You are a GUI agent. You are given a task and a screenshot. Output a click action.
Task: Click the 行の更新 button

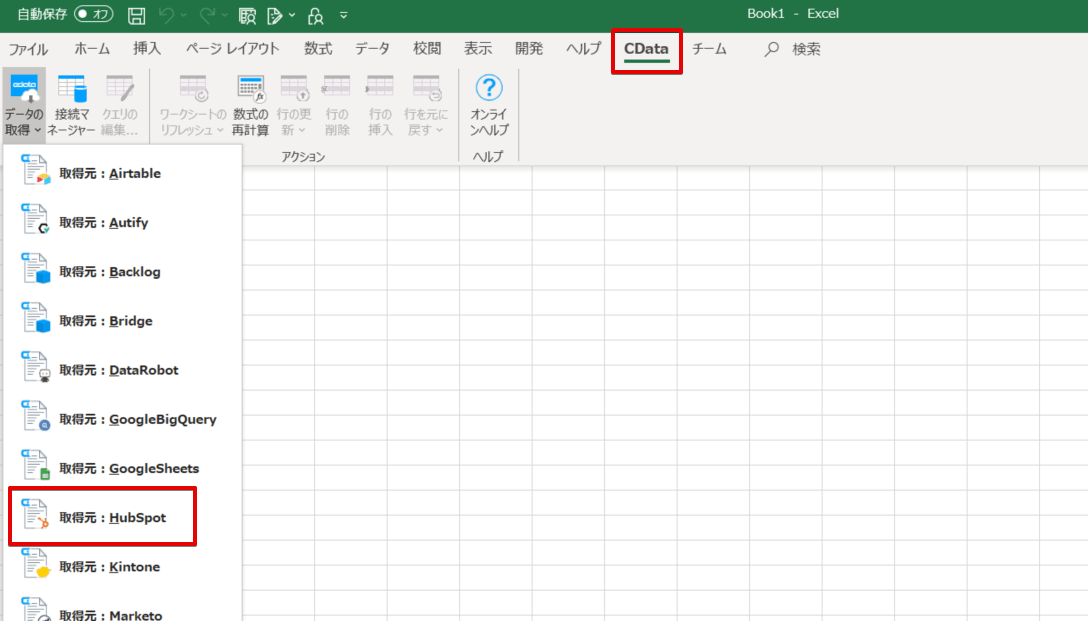[x=294, y=105]
